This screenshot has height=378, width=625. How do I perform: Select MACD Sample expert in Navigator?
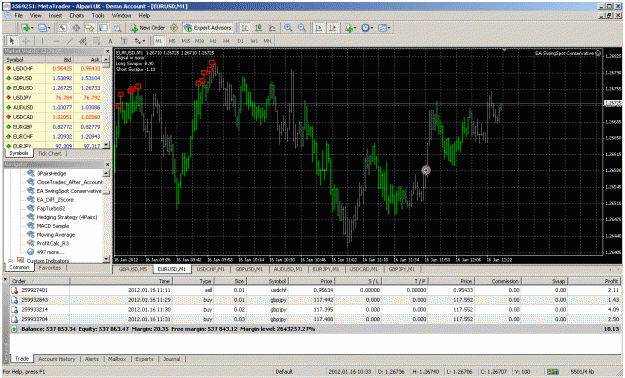pos(53,226)
